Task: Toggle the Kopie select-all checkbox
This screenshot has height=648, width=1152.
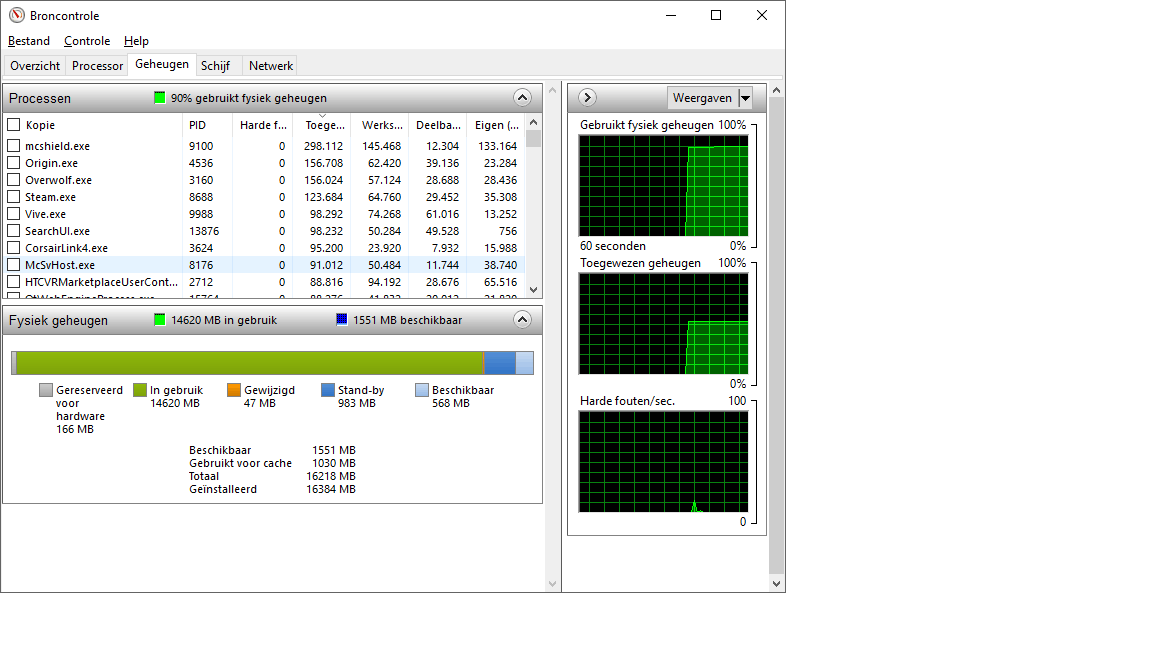Action: [15, 124]
